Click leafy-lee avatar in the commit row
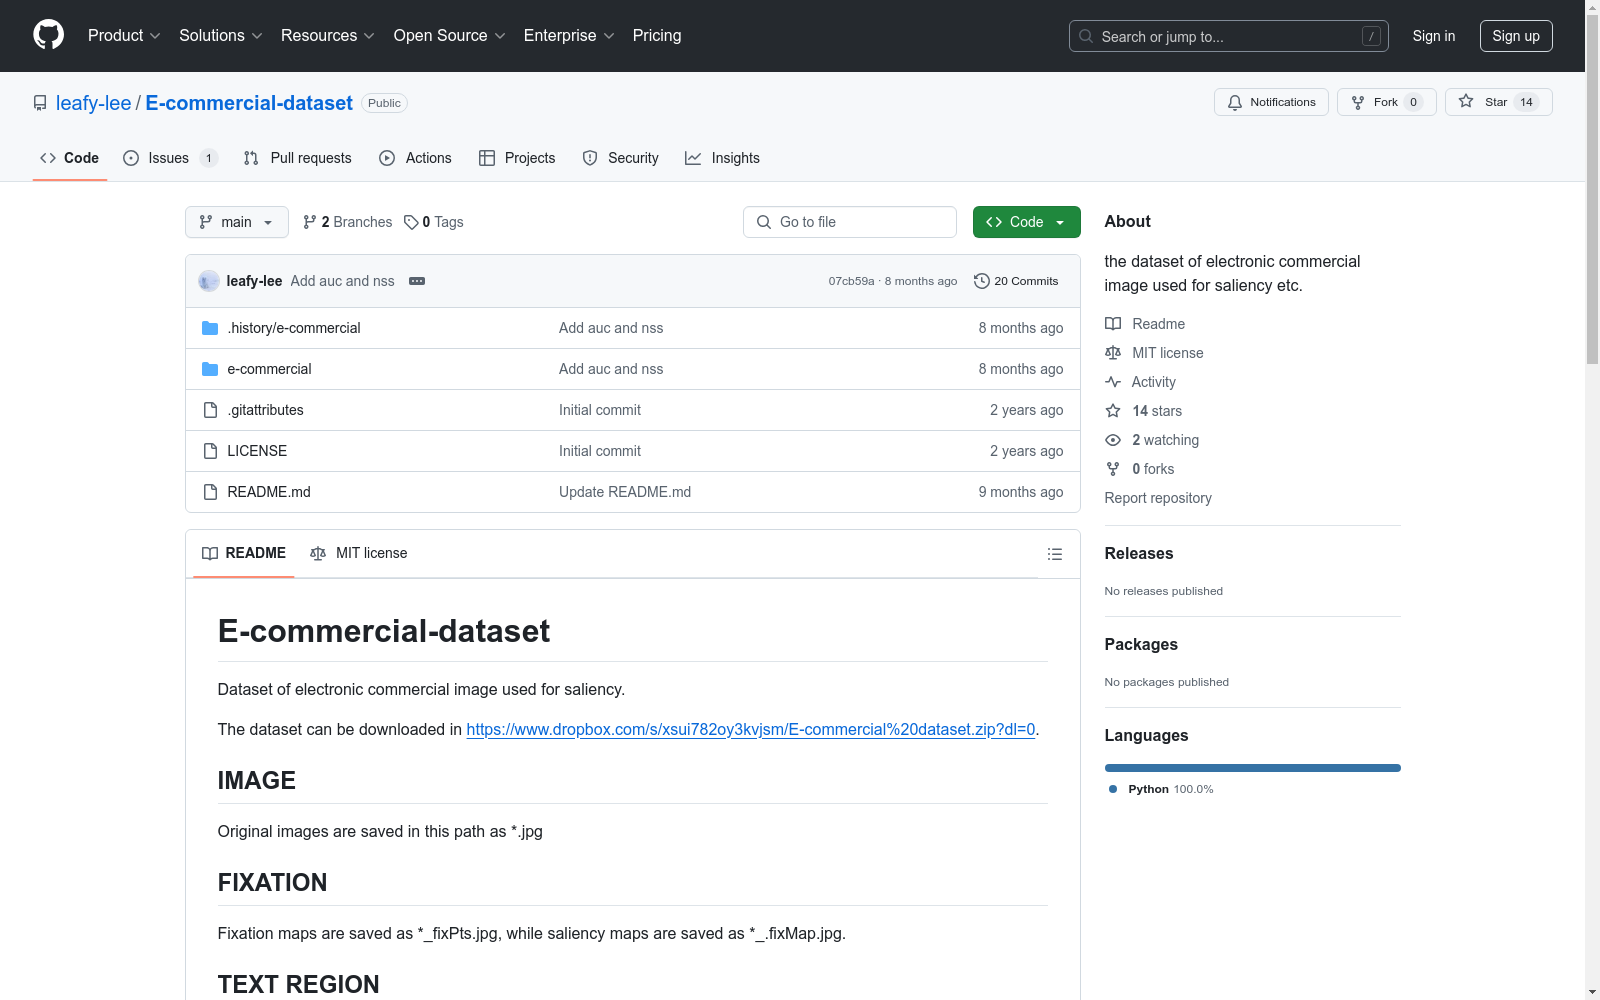The height and width of the screenshot is (1000, 1600). (209, 281)
